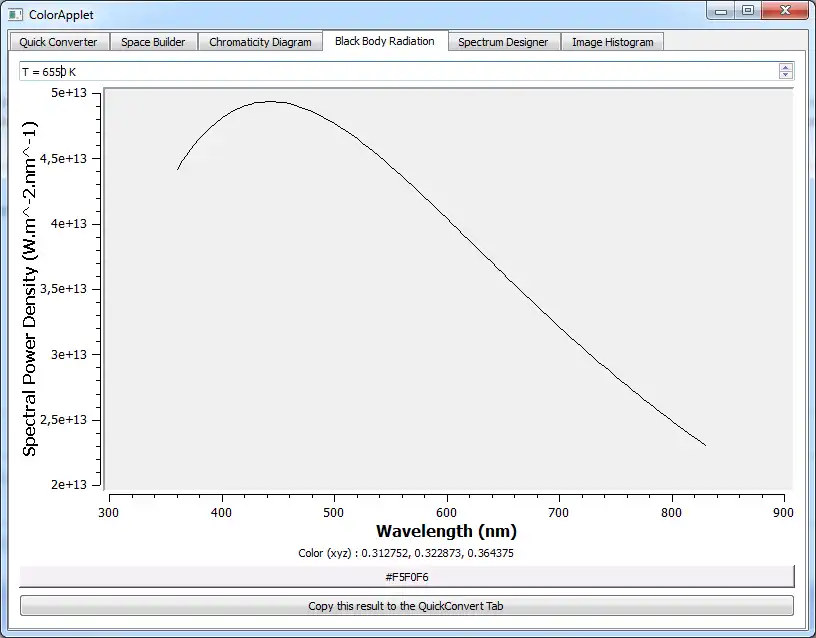The image size is (816, 638).
Task: Click the #F5F0F6 color result bar
Action: 407,577
